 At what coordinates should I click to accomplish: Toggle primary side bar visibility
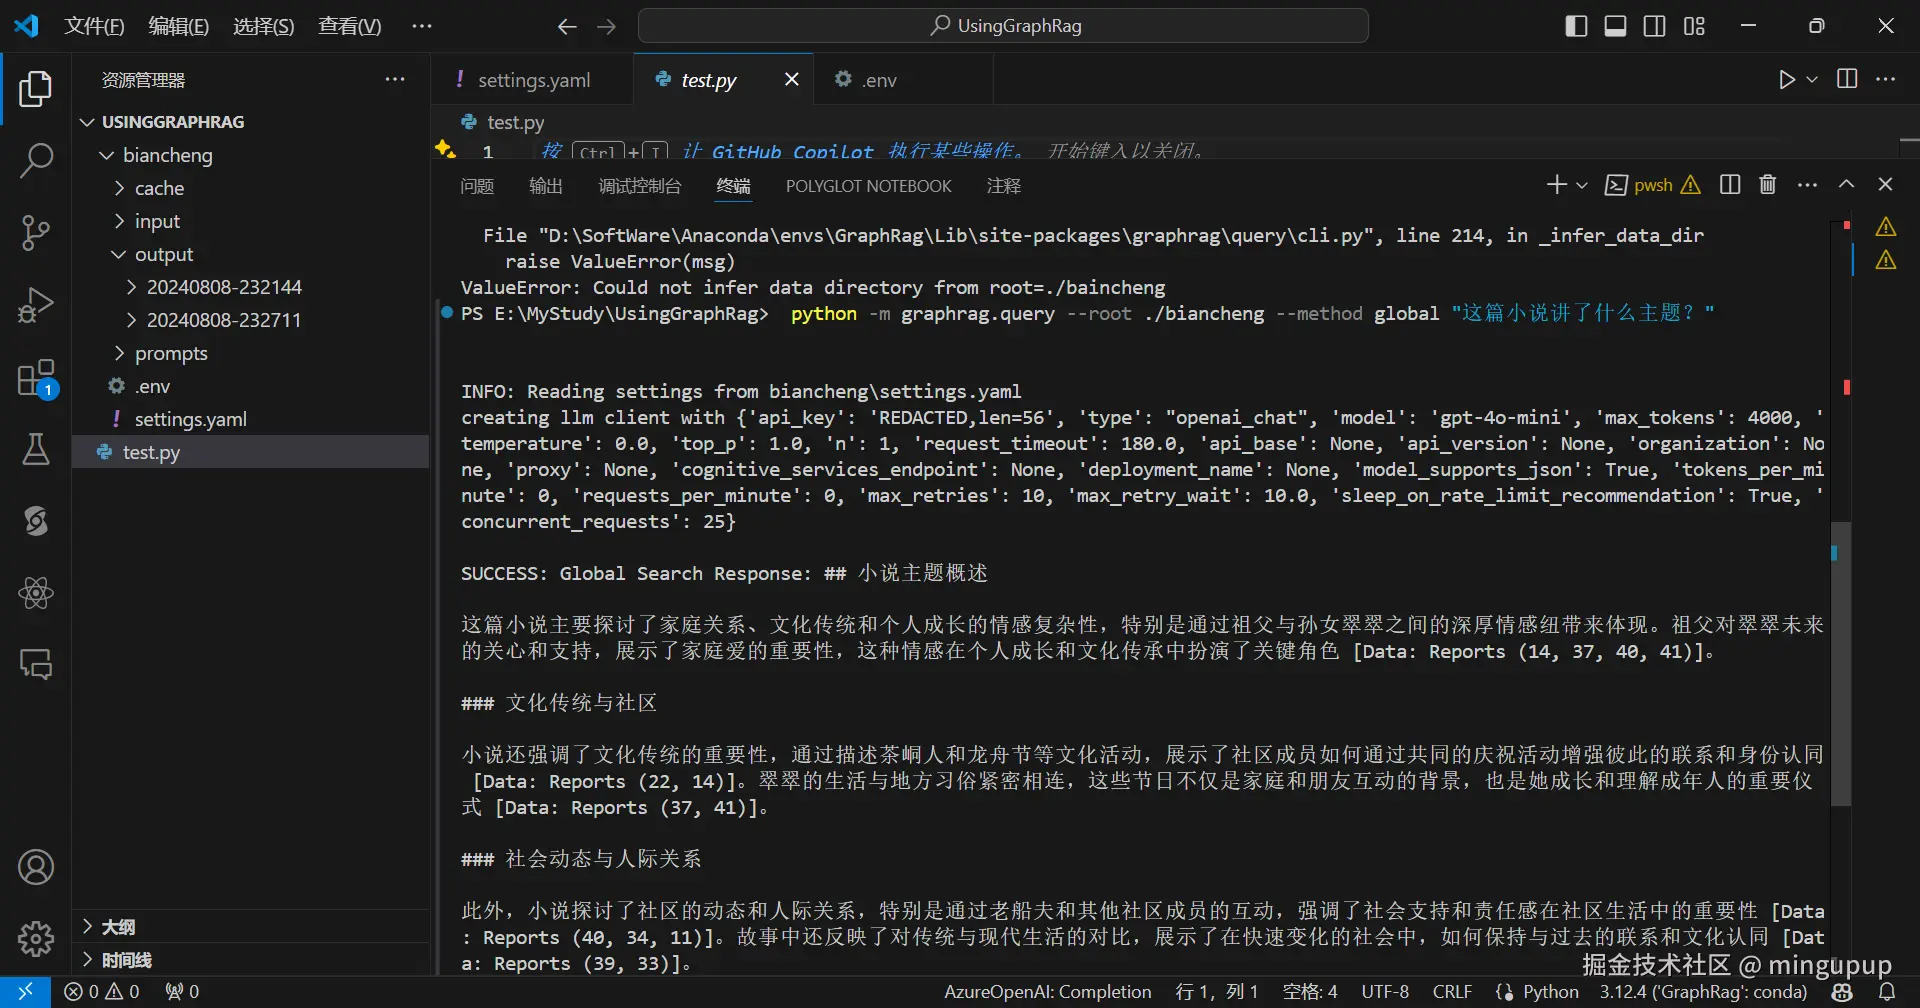click(1576, 27)
